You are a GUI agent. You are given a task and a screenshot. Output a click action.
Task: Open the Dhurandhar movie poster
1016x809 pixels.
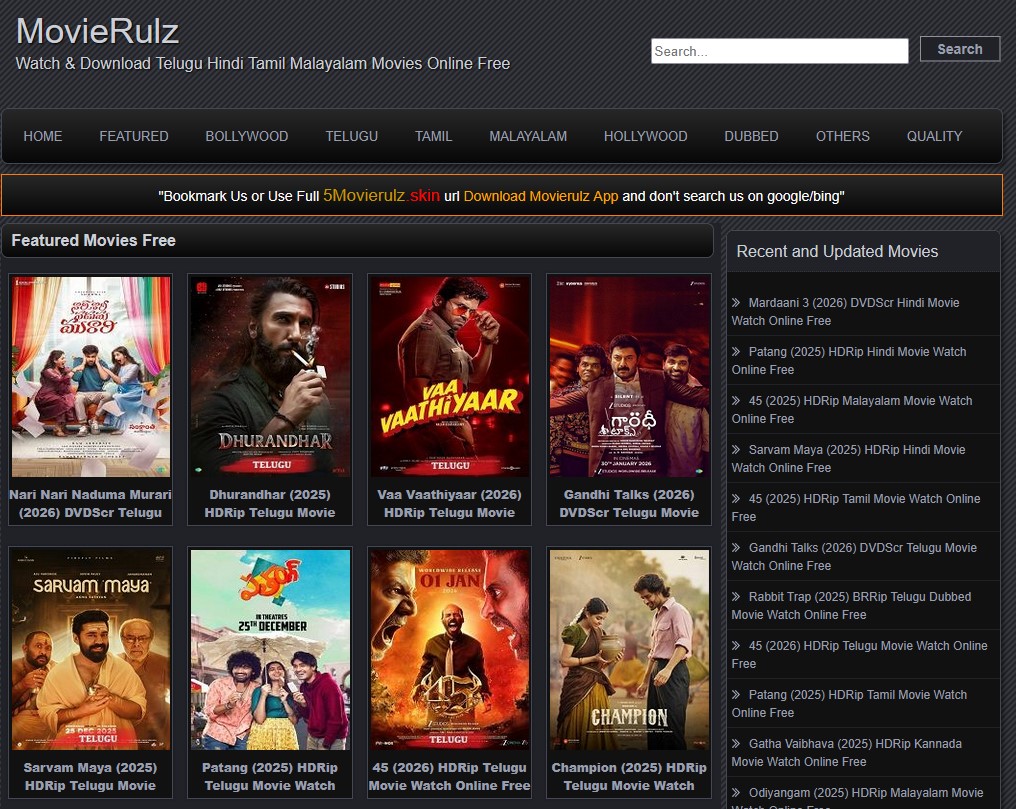point(270,377)
